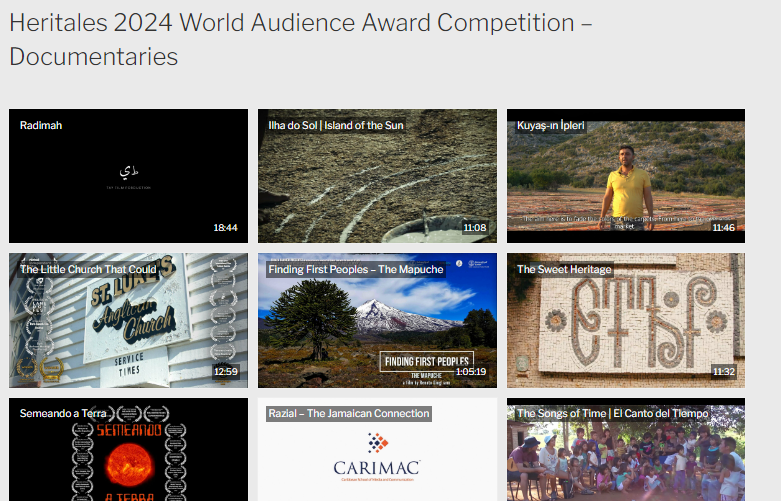Image resolution: width=781 pixels, height=501 pixels.
Task: Click the 11:46 duration badge
Action: (x=723, y=228)
